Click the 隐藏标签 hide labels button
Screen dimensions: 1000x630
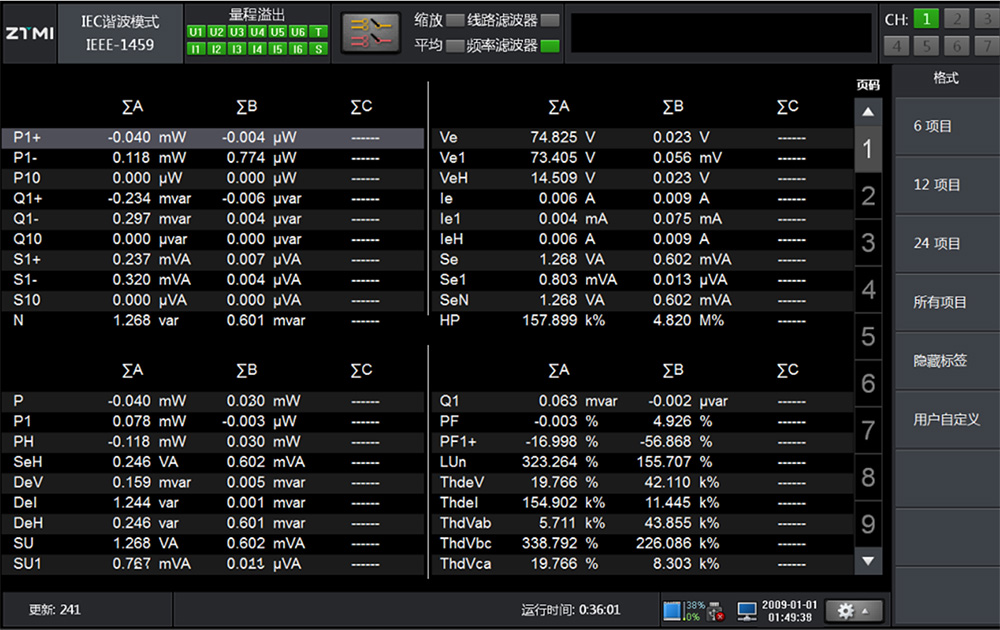pos(940,361)
